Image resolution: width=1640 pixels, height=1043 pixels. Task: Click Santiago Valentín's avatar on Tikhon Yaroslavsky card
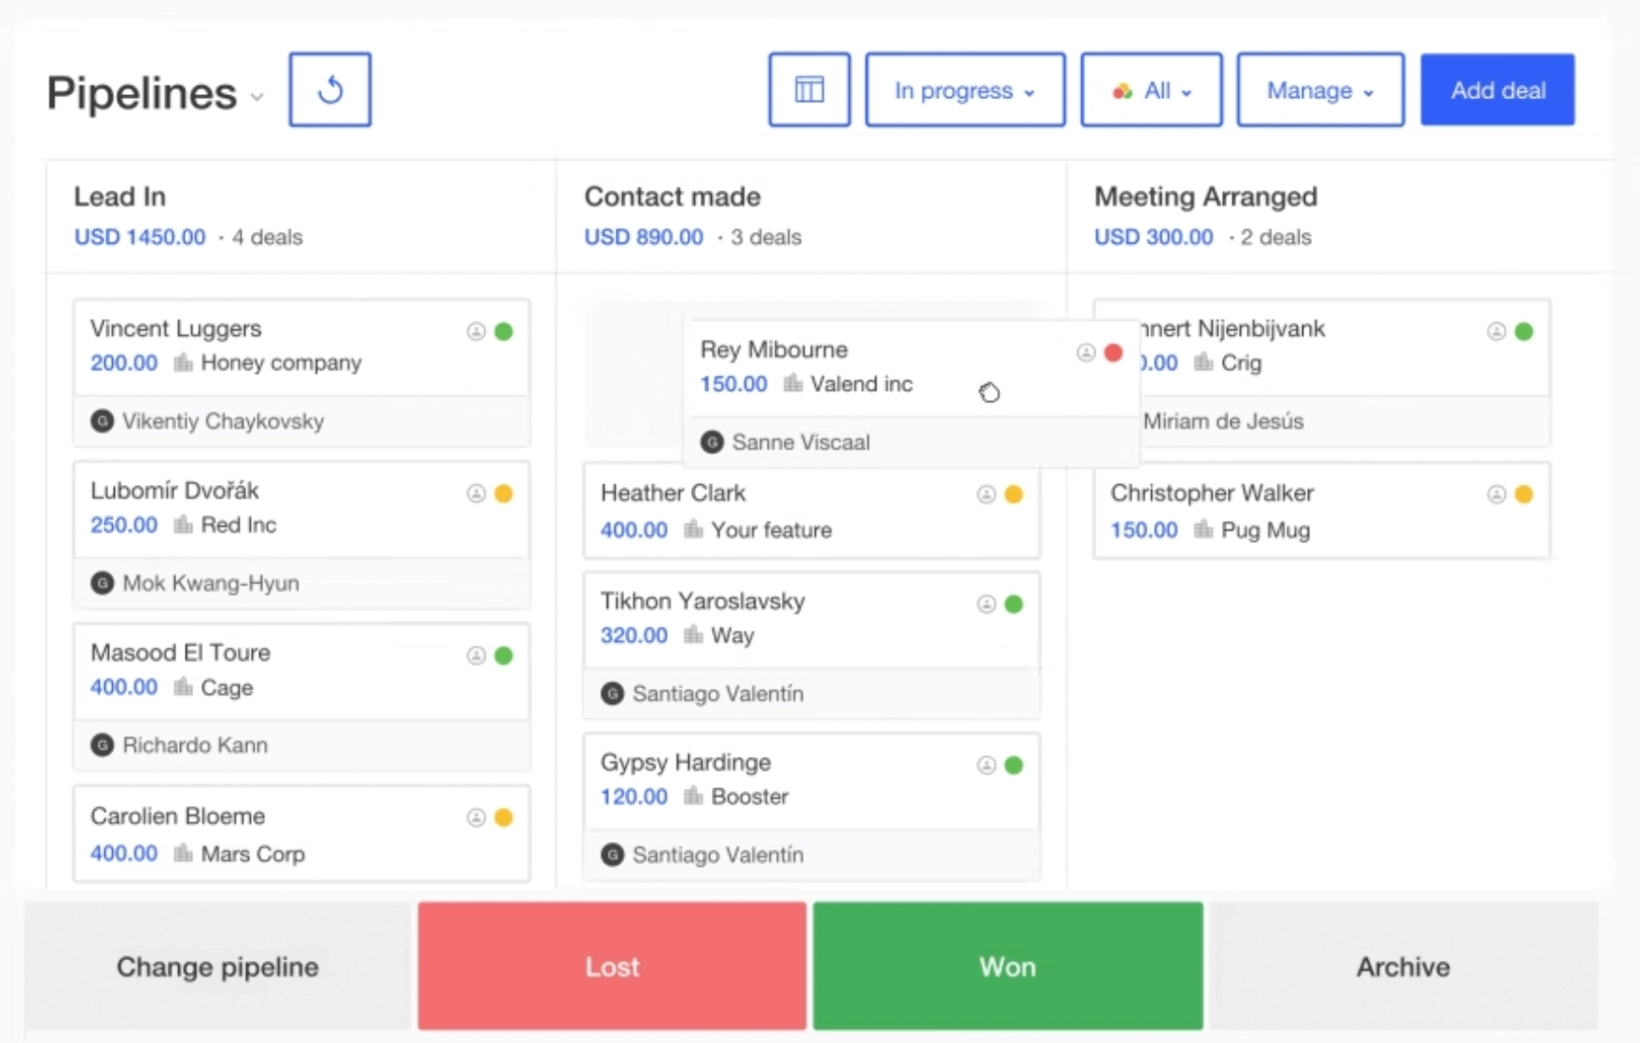point(612,693)
